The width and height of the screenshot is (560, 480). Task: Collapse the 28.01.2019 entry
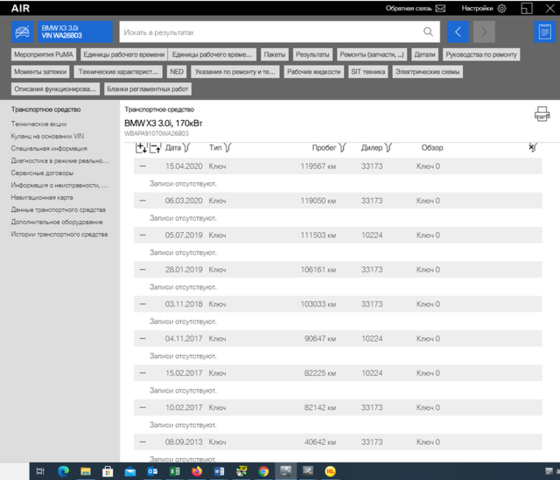coord(142,270)
